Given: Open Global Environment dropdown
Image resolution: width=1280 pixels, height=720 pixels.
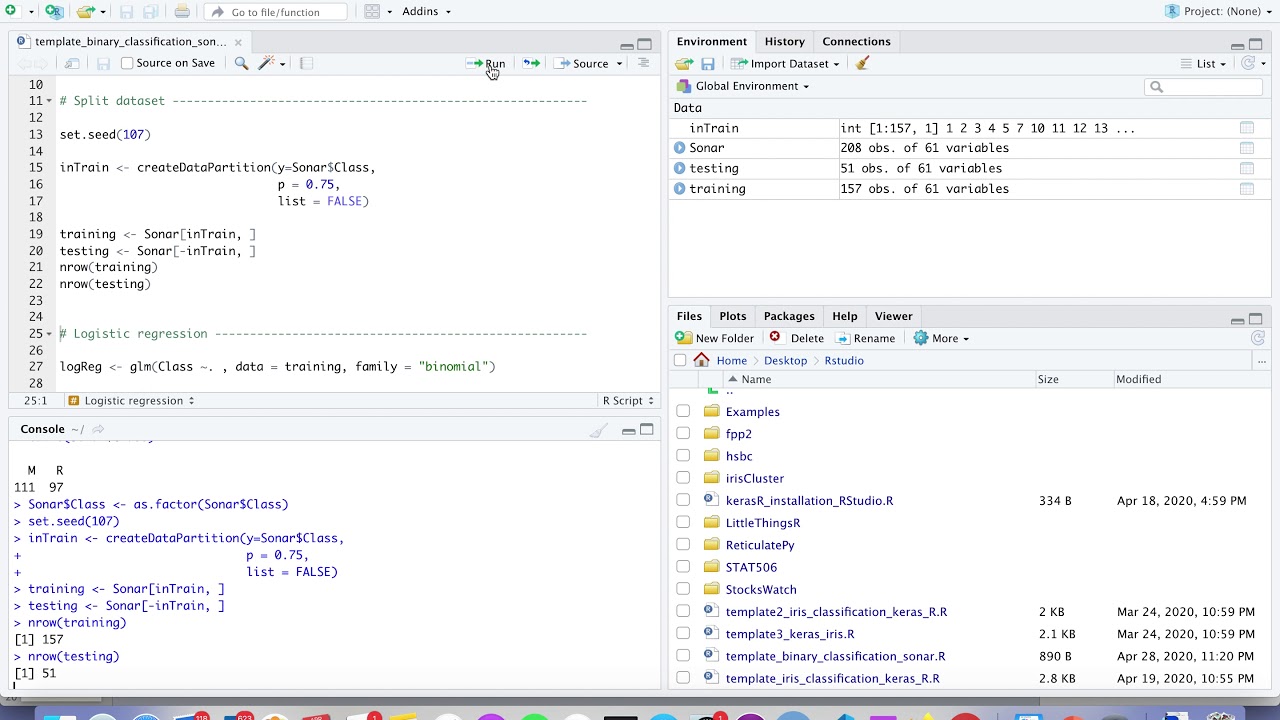Looking at the screenshot, I should (743, 86).
